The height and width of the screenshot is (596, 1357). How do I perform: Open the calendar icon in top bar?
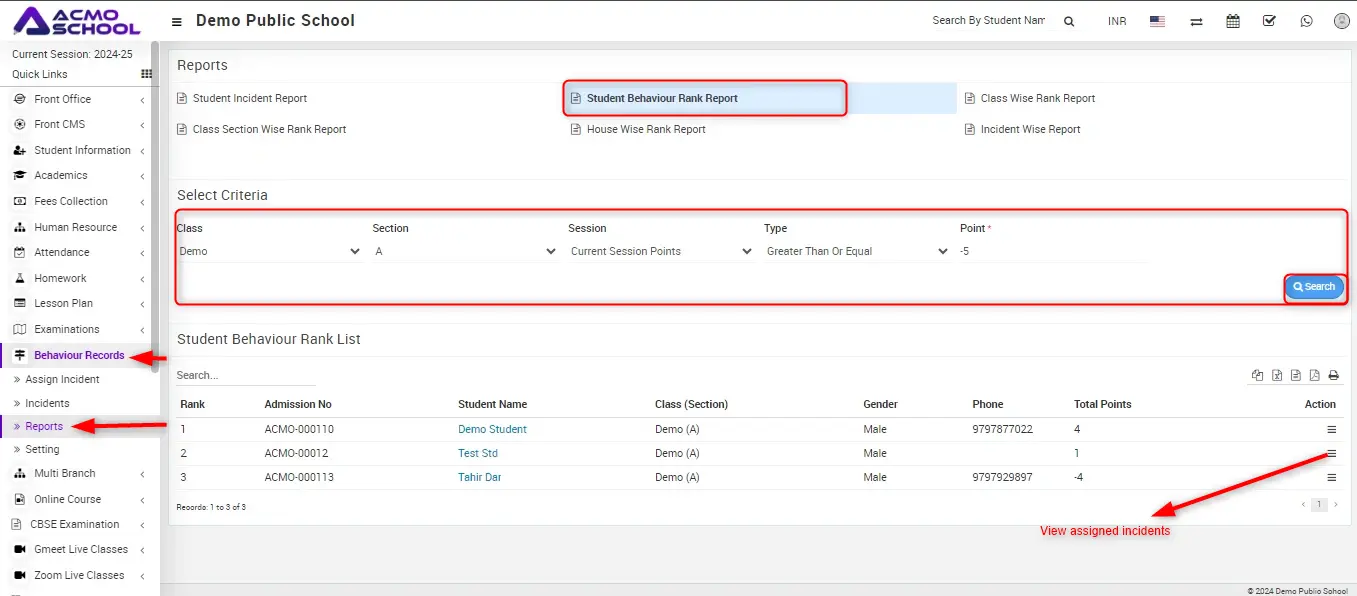1233,21
